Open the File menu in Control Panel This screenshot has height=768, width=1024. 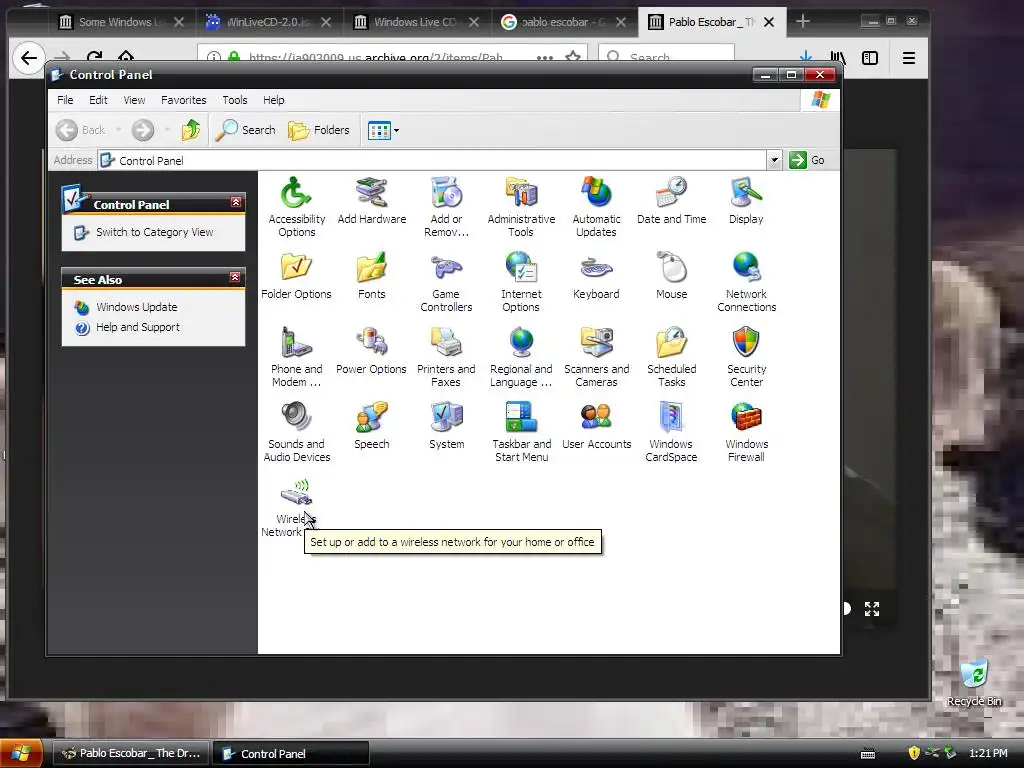tap(65, 100)
